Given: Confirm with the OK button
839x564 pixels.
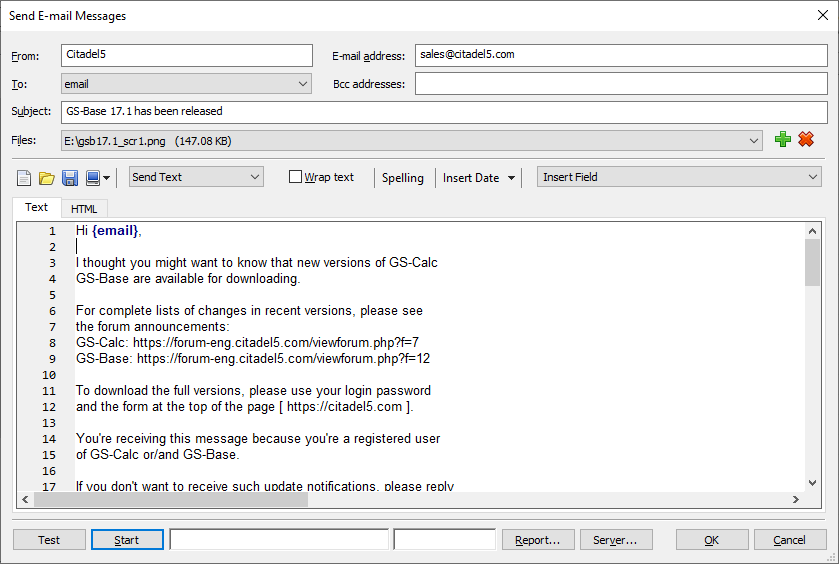Looking at the screenshot, I should pyautogui.click(x=712, y=540).
